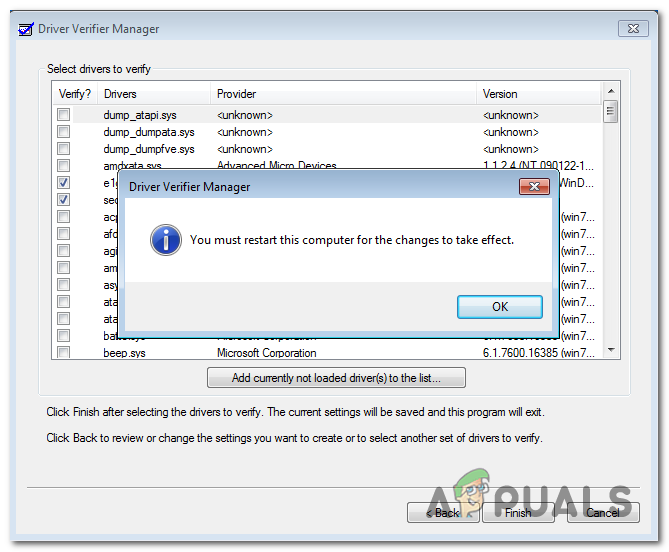Sort by the Version column header
The height and width of the screenshot is (552, 669).
coord(538,94)
